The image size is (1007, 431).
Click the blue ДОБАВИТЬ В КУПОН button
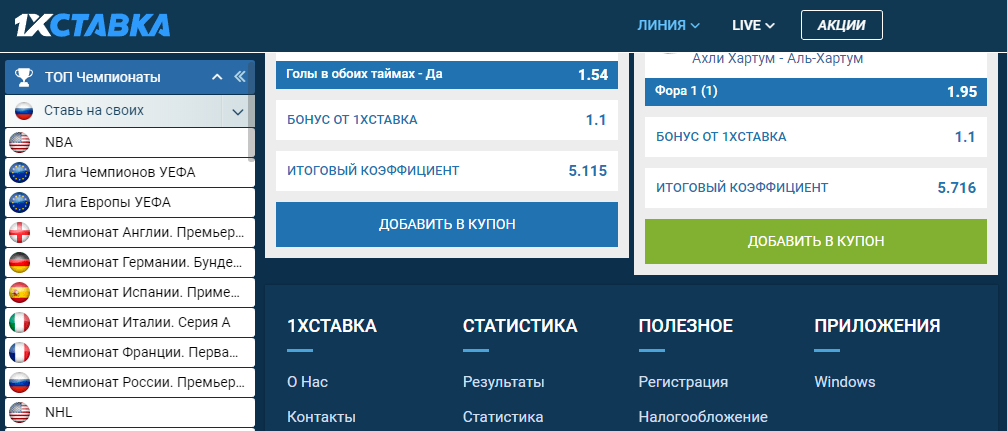[447, 224]
